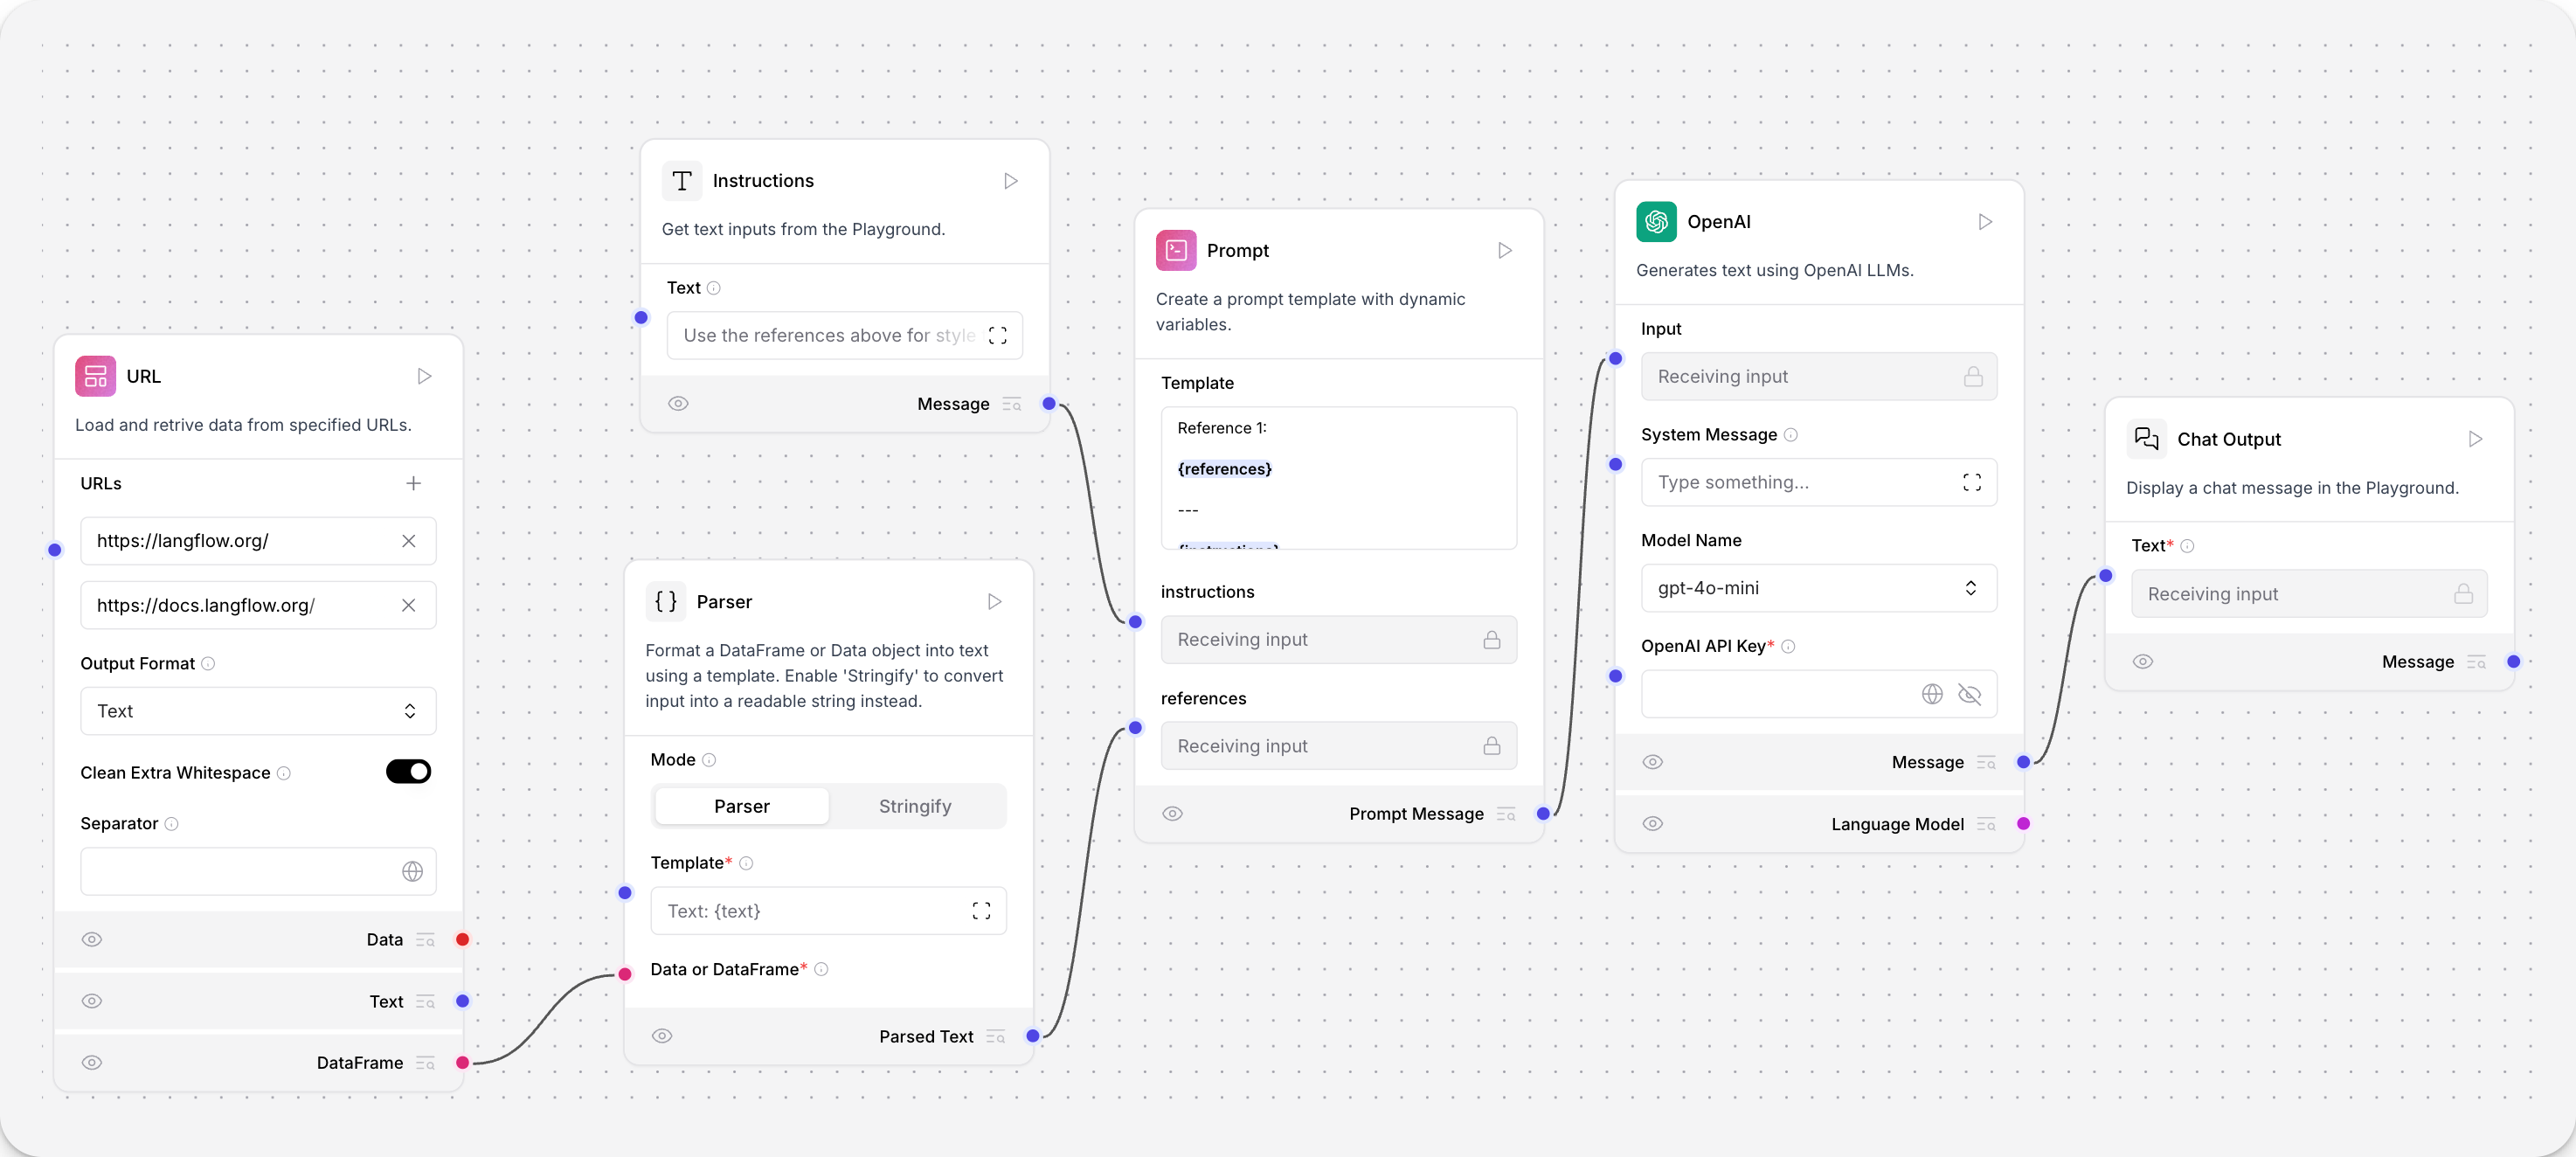Screen dimensions: 2576x1157
Task: Click the System Message input field
Action: (1818, 483)
